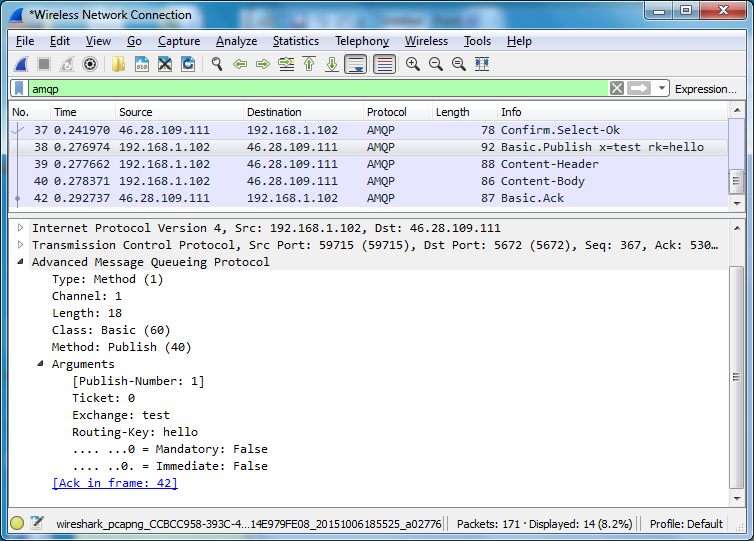The width and height of the screenshot is (754, 541).
Task: Click the zoom in magnifier icon
Action: [x=412, y=64]
